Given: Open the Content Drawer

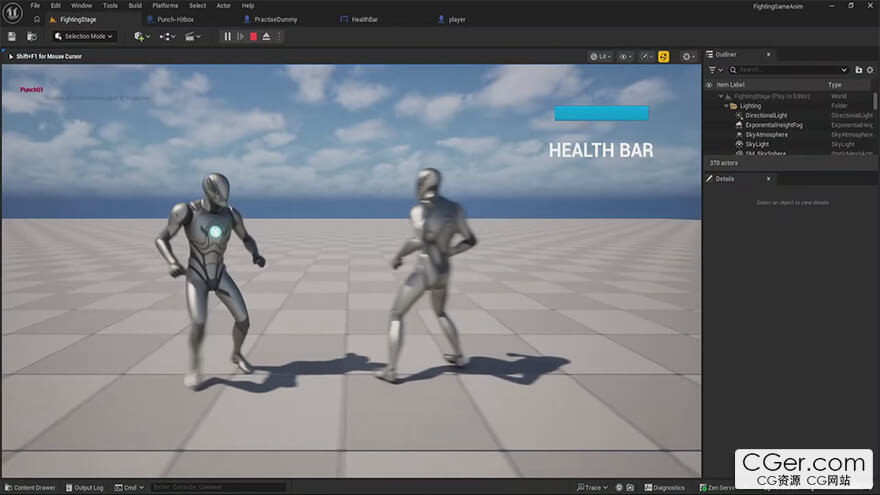Looking at the screenshot, I should tap(30, 488).
